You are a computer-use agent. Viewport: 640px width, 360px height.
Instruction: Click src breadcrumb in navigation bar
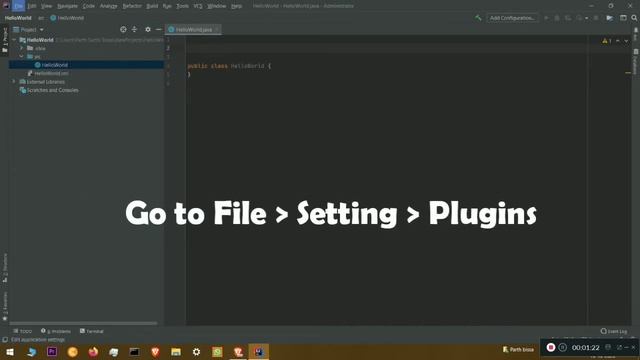(x=41, y=18)
